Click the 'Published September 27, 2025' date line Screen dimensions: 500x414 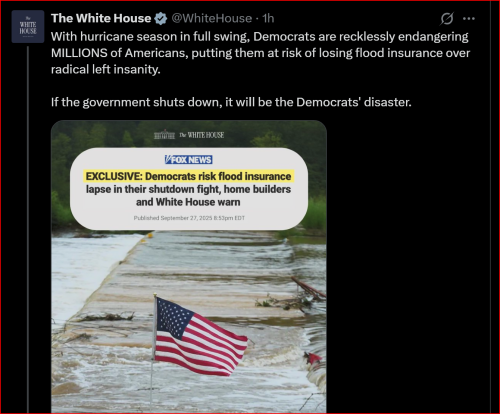point(189,218)
